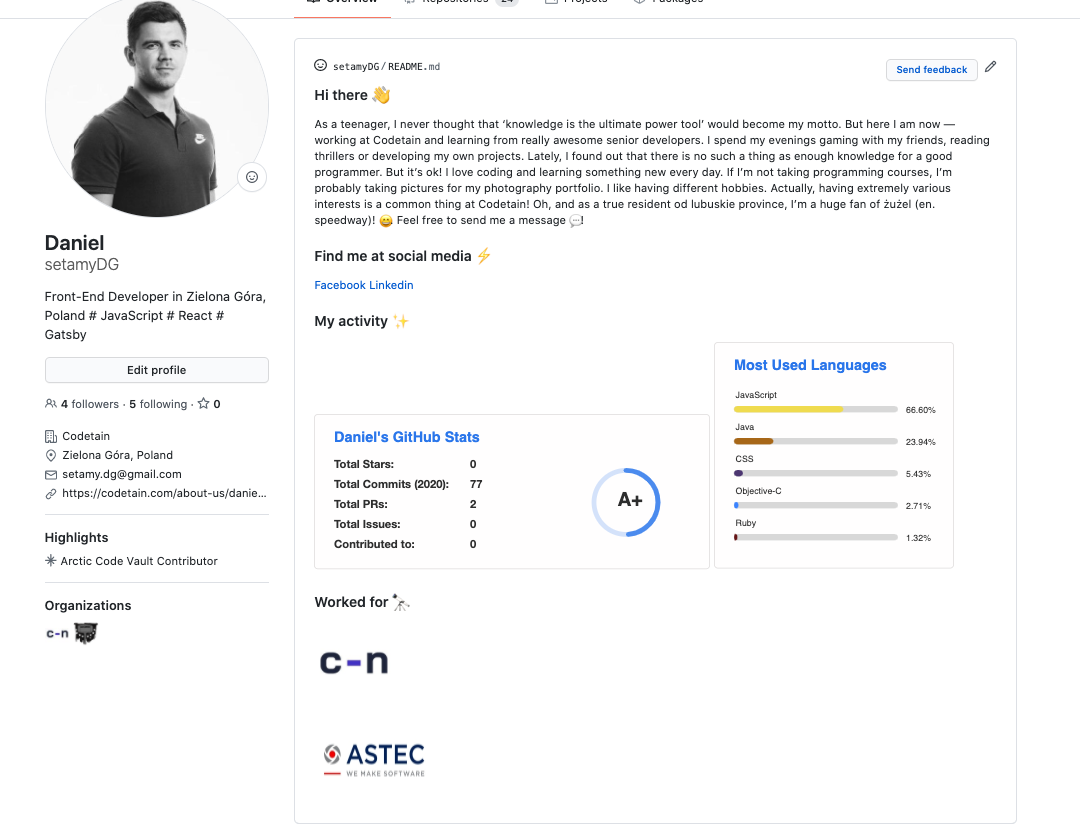Open the Facebook link
Image resolution: width=1080 pixels, height=832 pixels.
point(340,285)
